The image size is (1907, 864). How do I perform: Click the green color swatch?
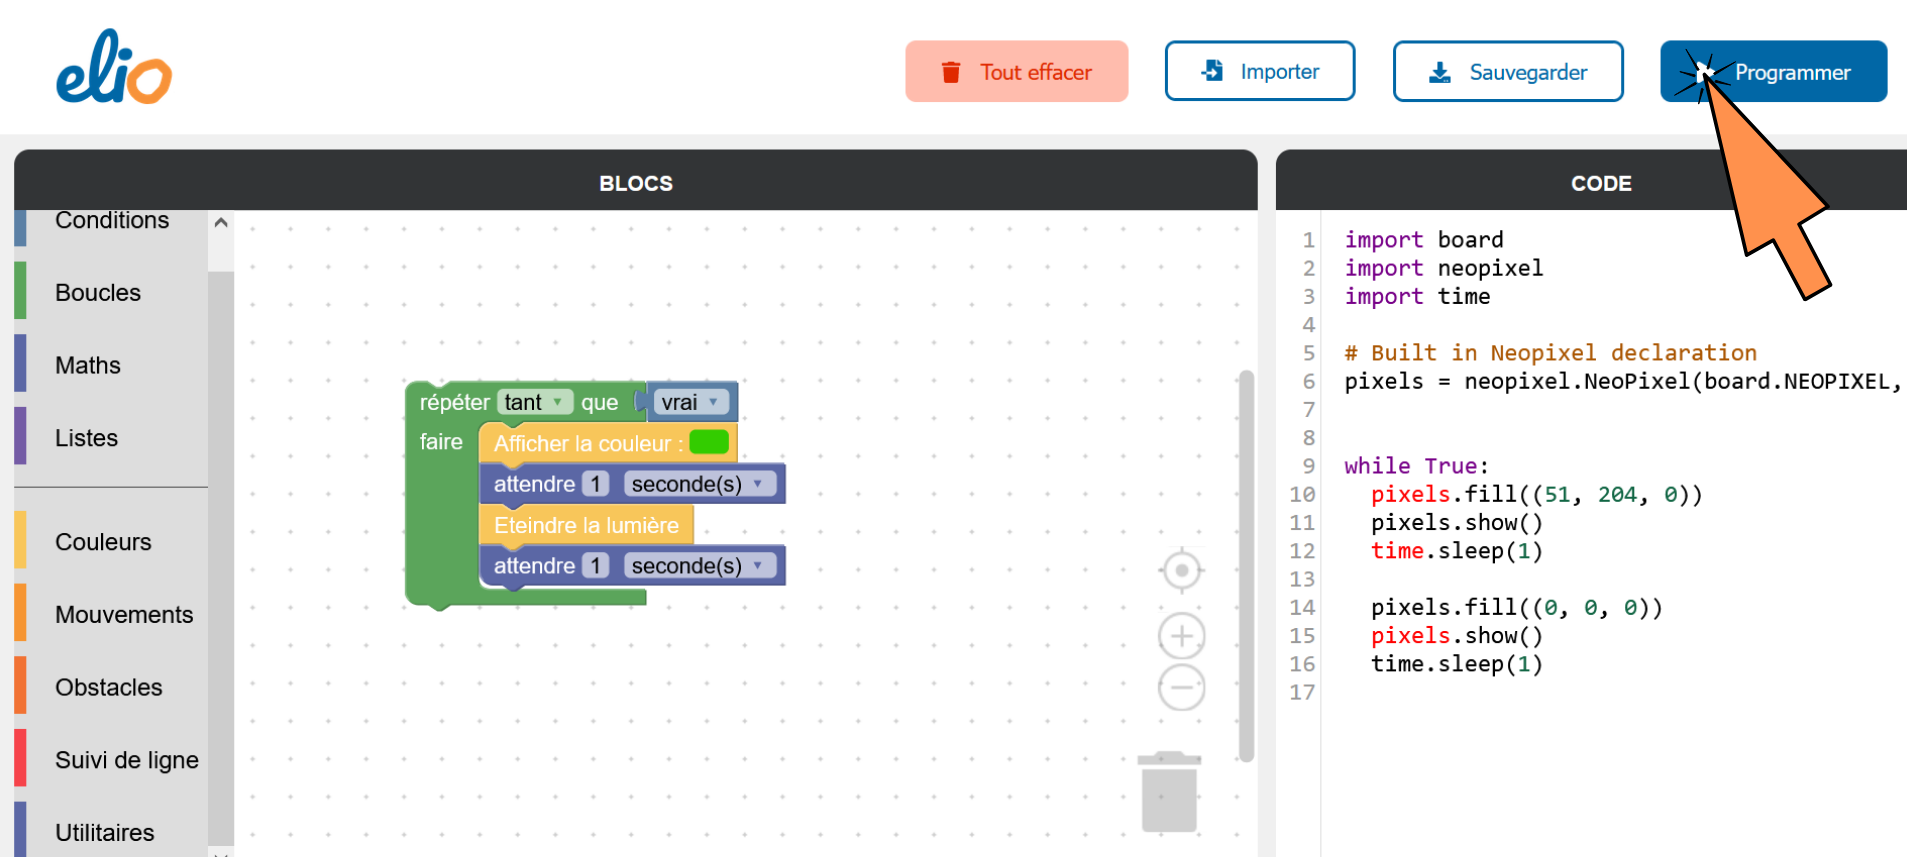click(709, 442)
